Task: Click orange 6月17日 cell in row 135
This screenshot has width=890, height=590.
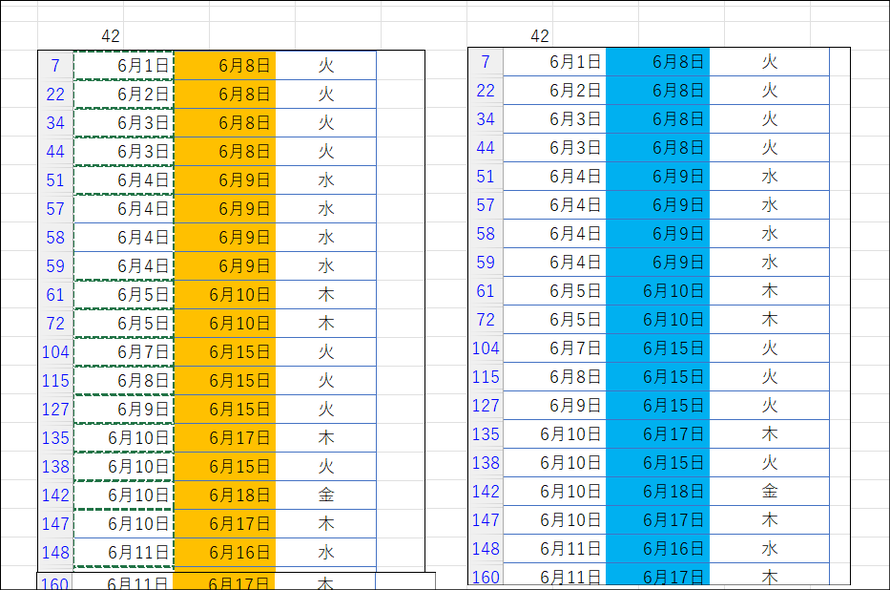Action: point(225,438)
